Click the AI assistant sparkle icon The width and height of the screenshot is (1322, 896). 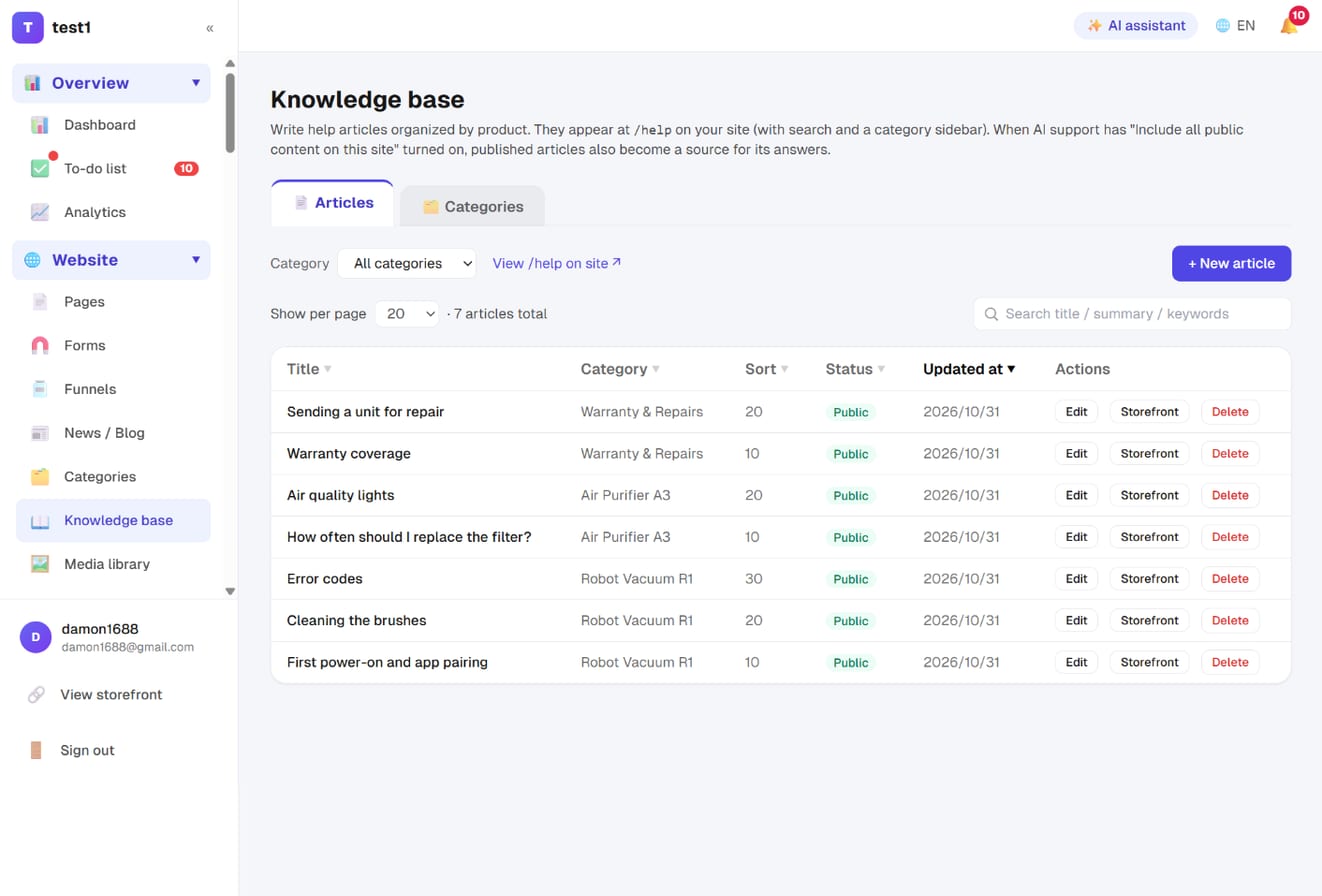click(1095, 26)
